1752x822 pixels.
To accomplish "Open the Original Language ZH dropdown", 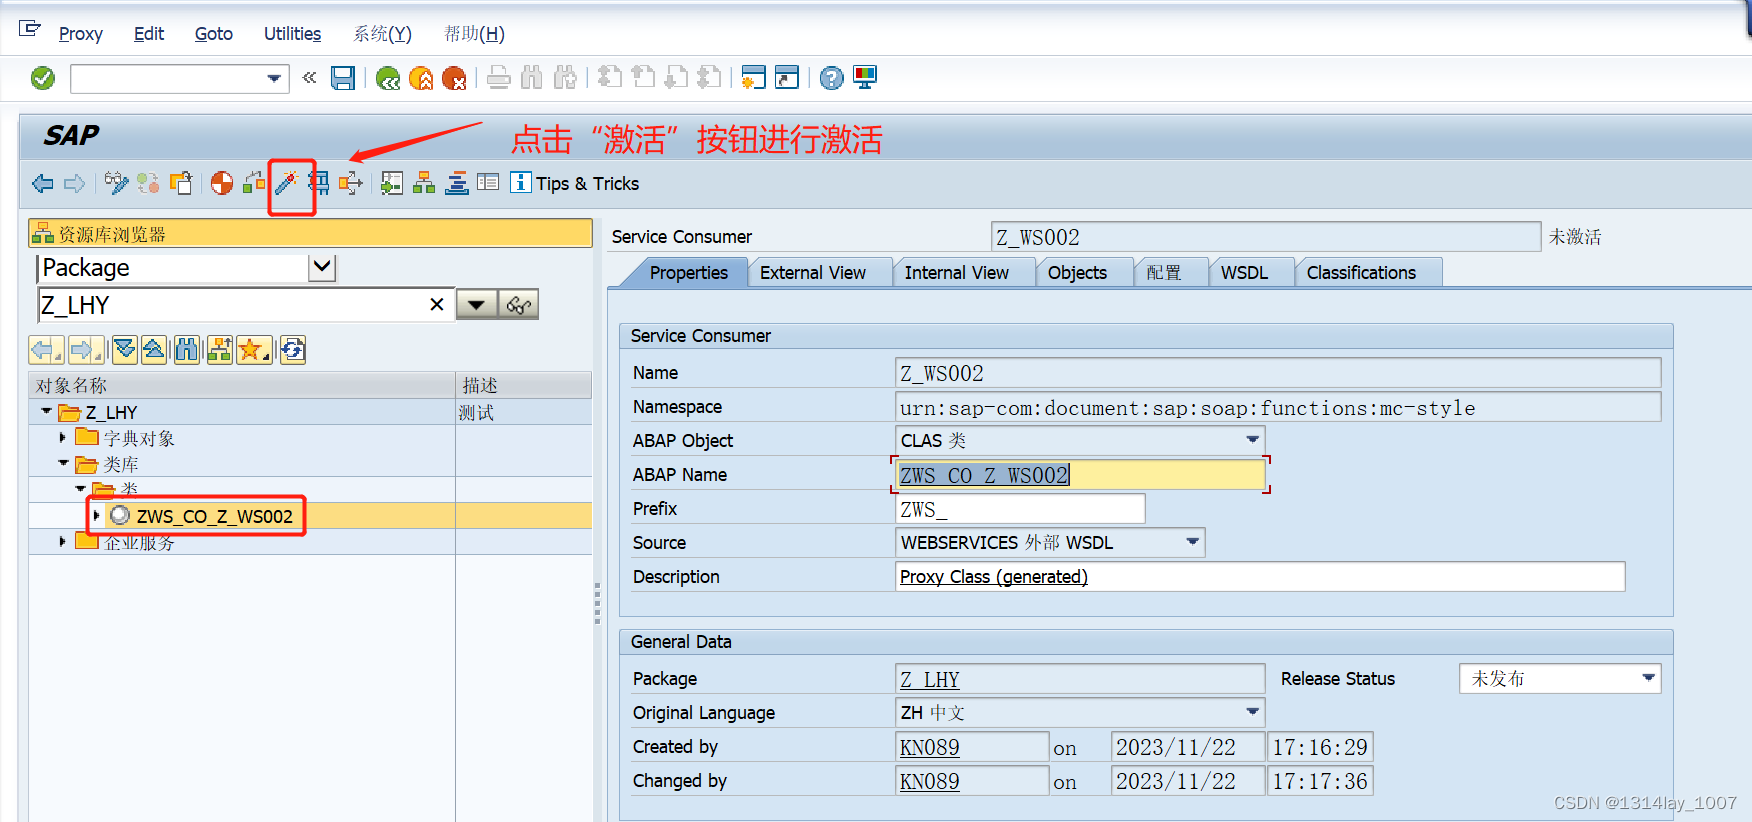I will tap(1252, 712).
